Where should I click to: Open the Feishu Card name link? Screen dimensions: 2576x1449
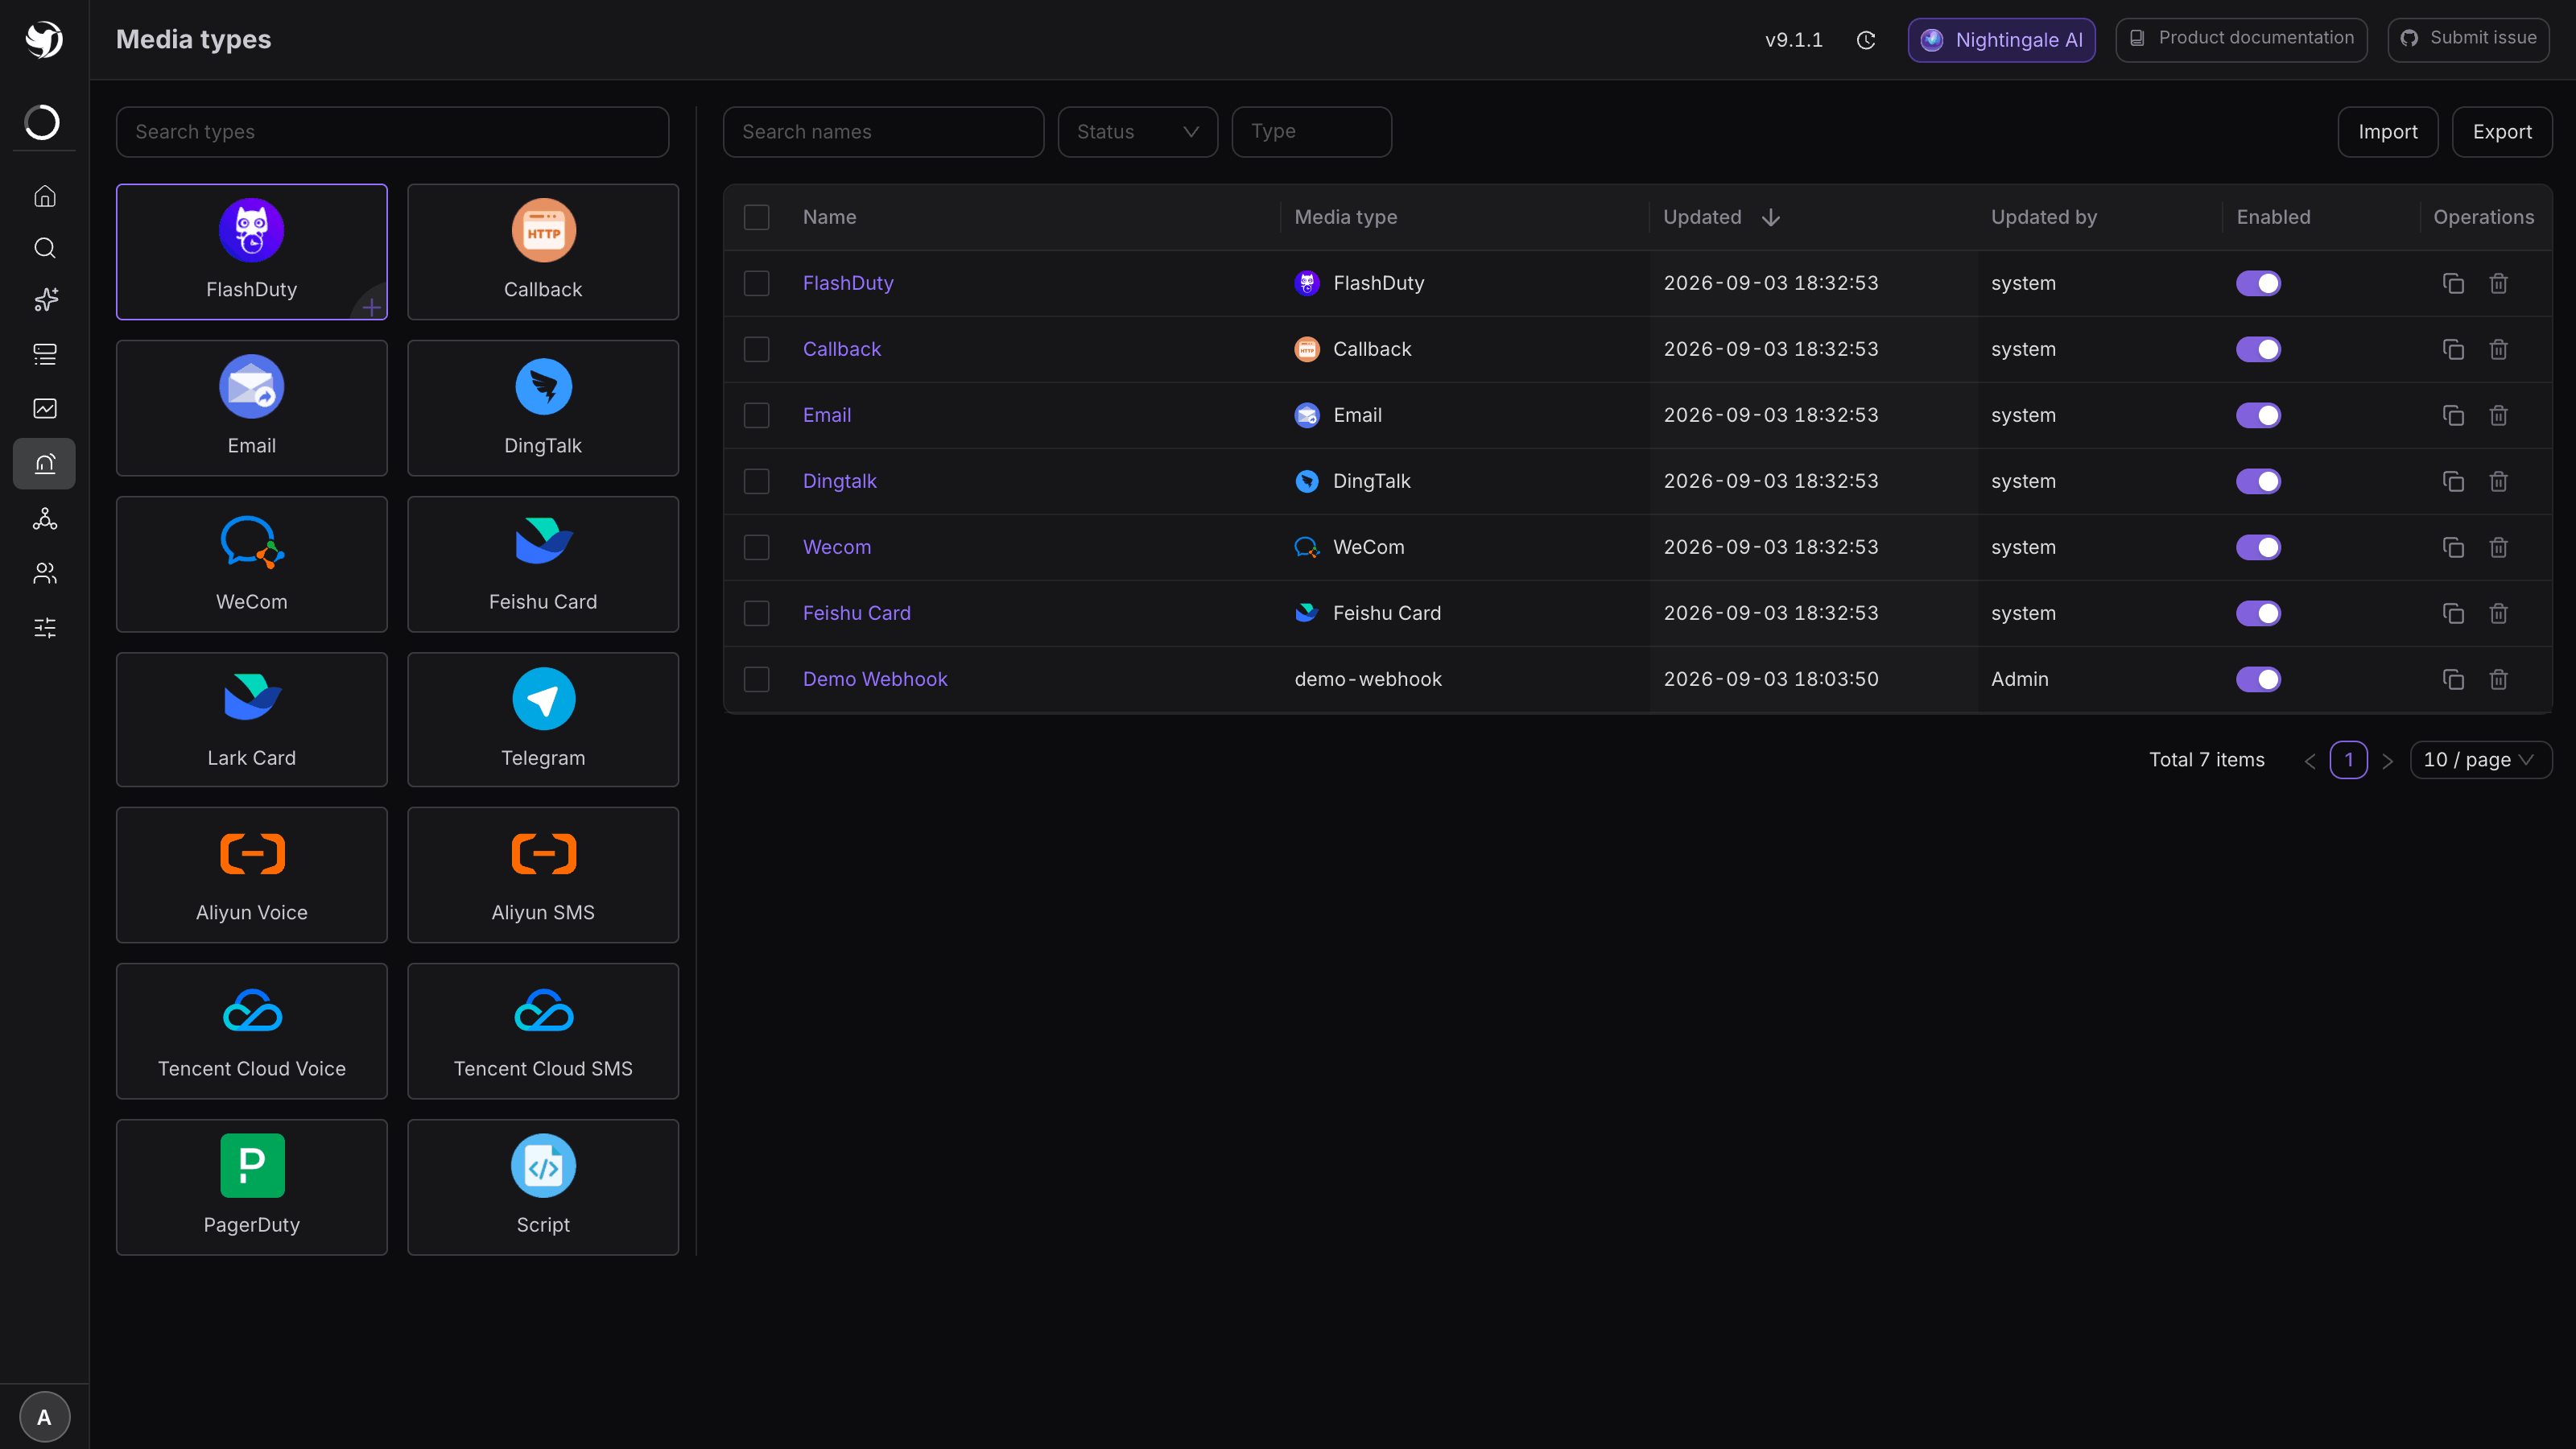pyautogui.click(x=857, y=613)
